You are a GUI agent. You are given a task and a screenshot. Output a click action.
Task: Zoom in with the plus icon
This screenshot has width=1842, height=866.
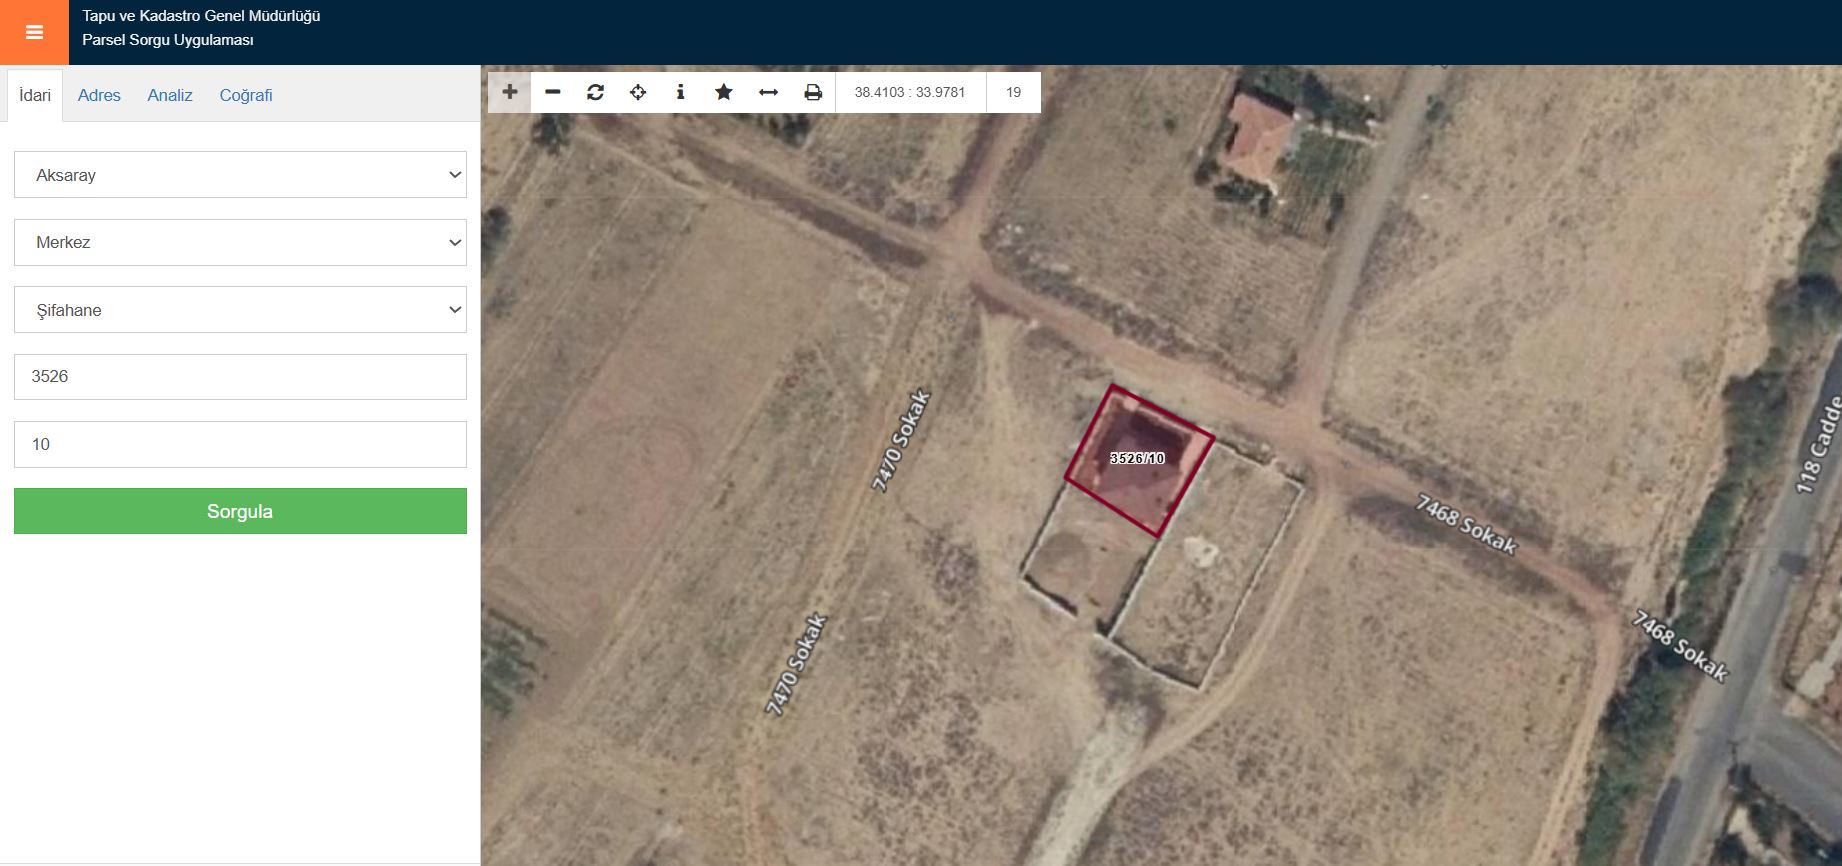coord(509,92)
